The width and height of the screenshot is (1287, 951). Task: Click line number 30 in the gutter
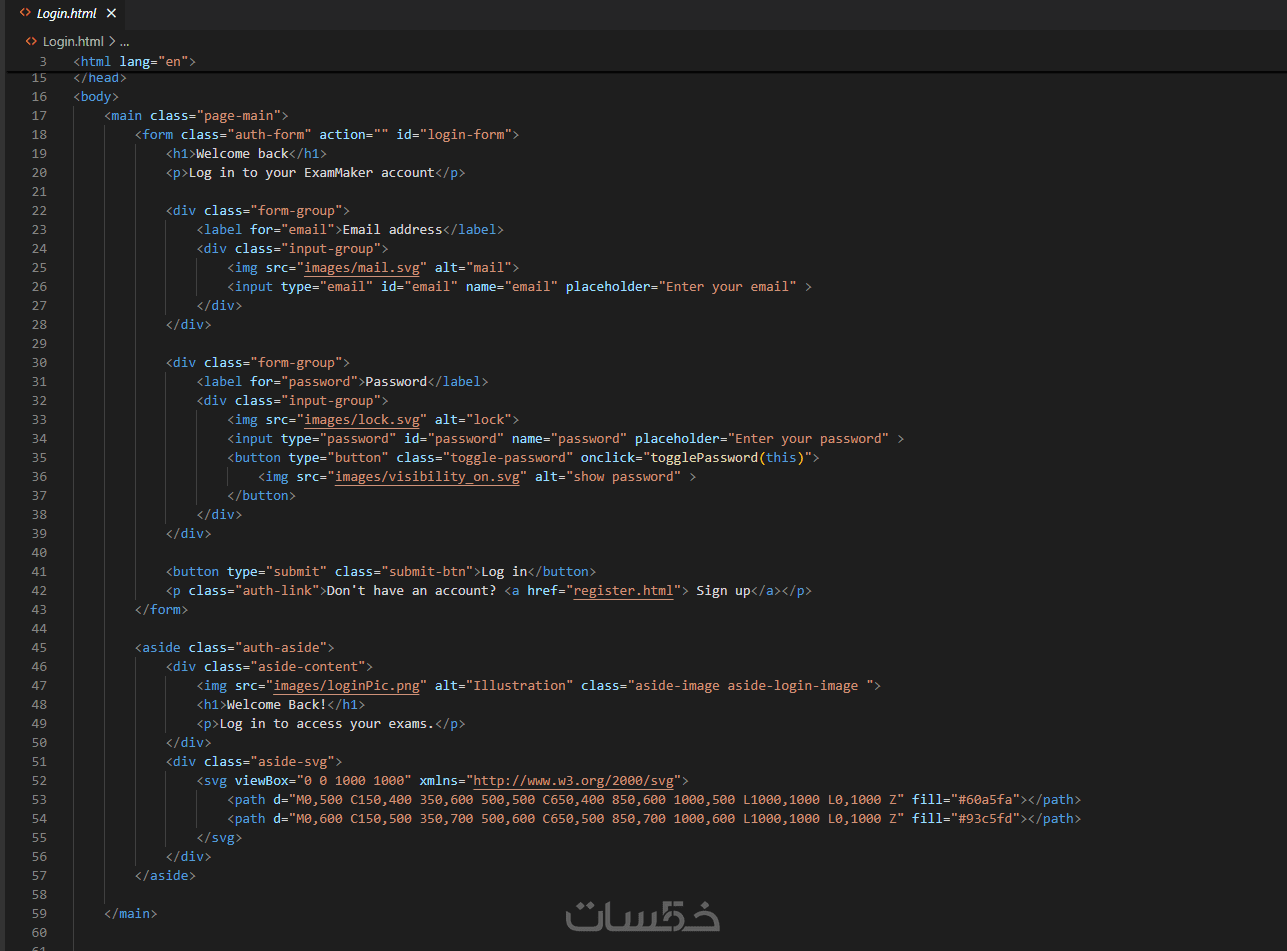39,362
